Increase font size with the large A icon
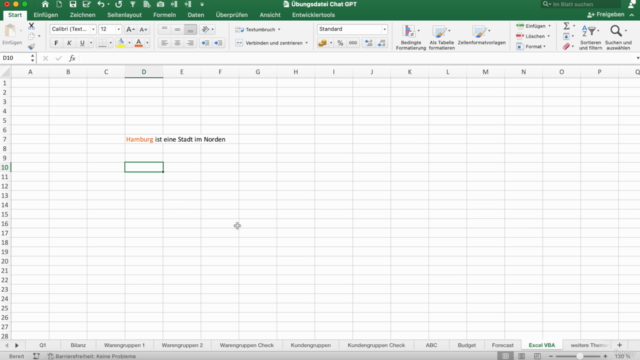Image resolution: width=640 pixels, height=360 pixels. pyautogui.click(x=130, y=29)
